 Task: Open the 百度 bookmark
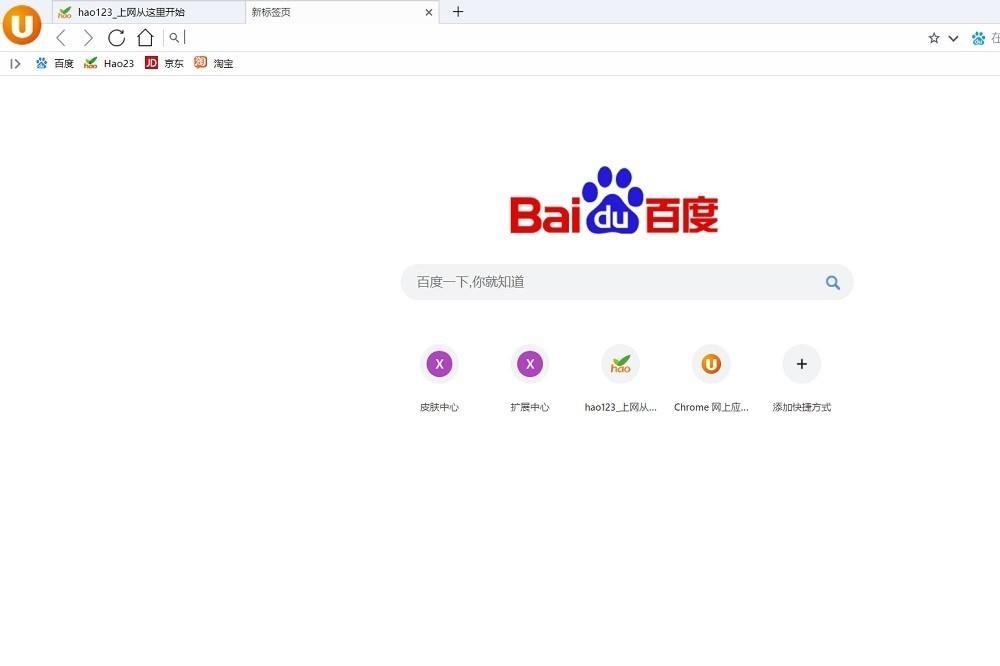click(x=55, y=63)
